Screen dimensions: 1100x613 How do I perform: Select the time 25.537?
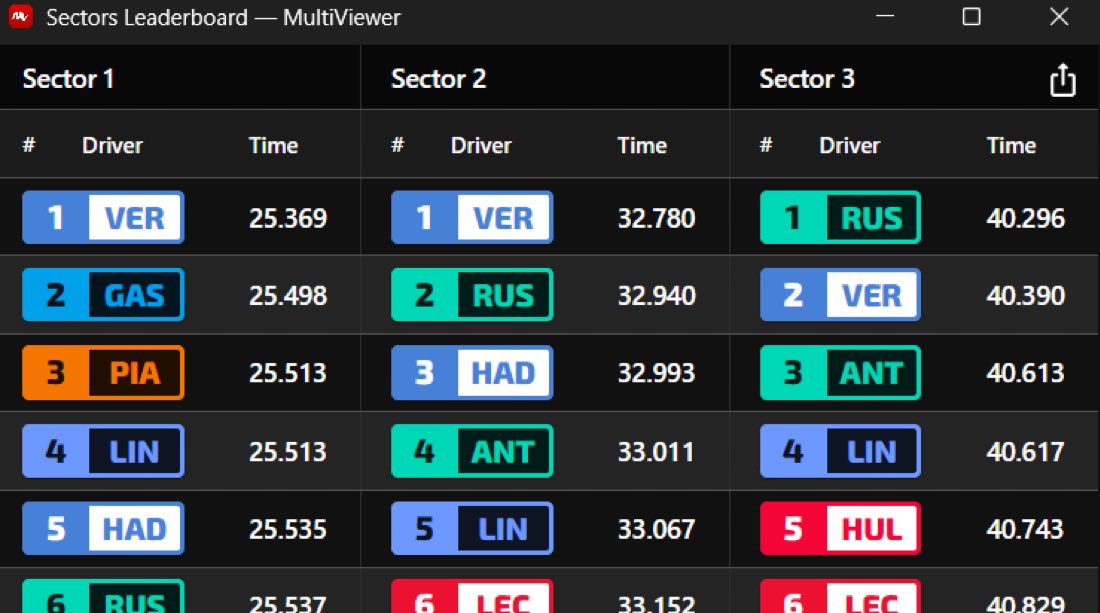coord(288,603)
